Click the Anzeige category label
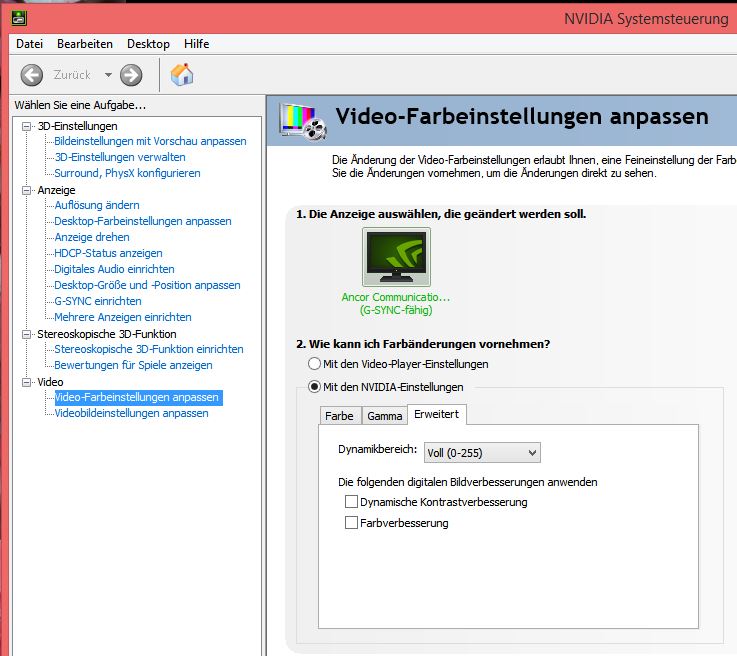Screen dimensions: 737x656 pos(56,190)
